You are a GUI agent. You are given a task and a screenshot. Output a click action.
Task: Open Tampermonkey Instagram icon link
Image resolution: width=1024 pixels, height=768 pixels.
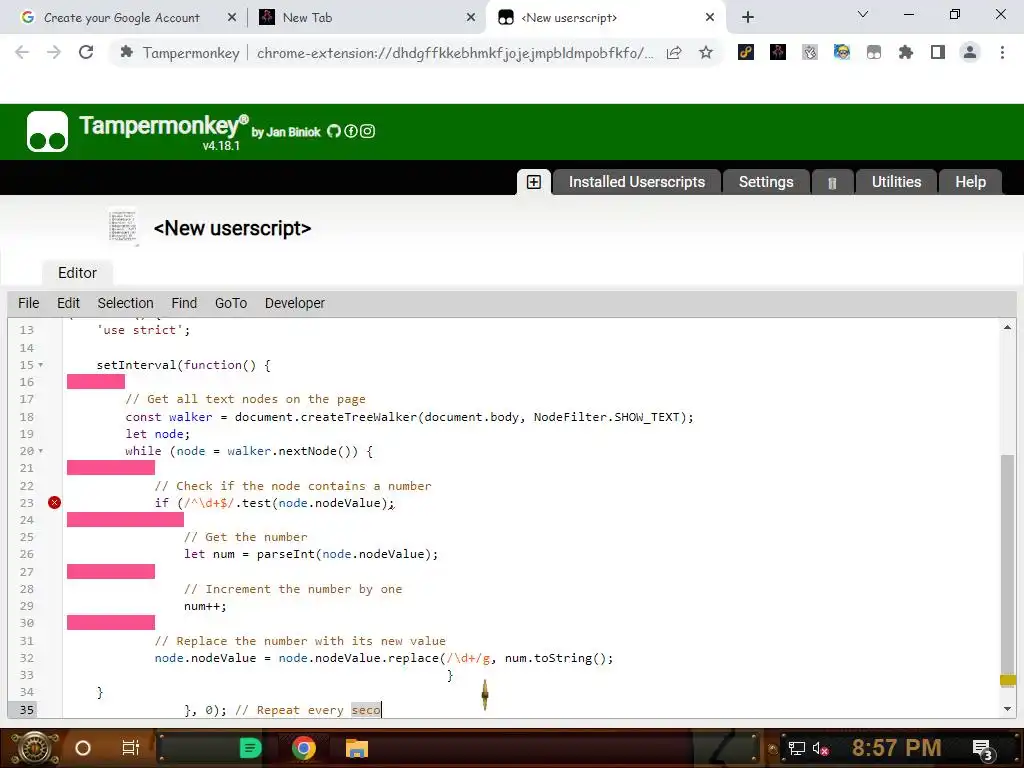[368, 131]
